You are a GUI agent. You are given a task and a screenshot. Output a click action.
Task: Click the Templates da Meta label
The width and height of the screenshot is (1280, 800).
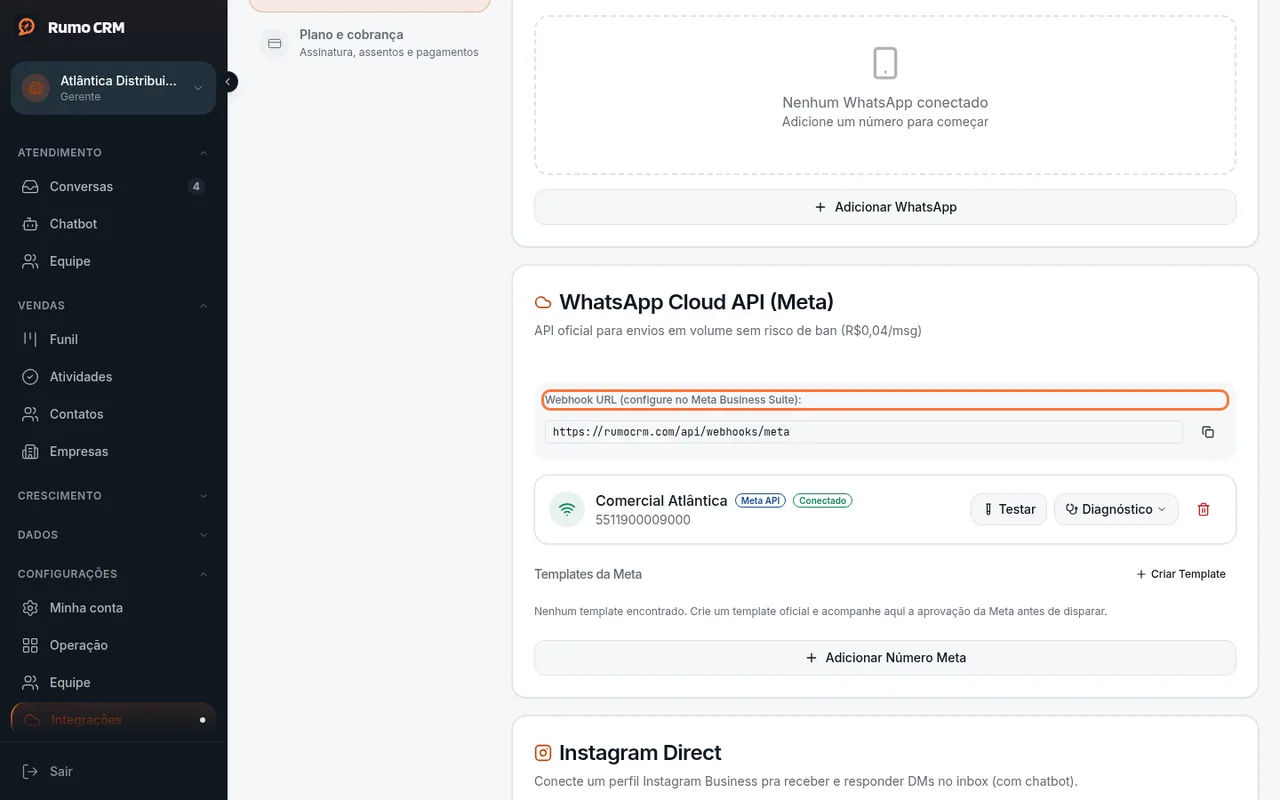(x=588, y=574)
